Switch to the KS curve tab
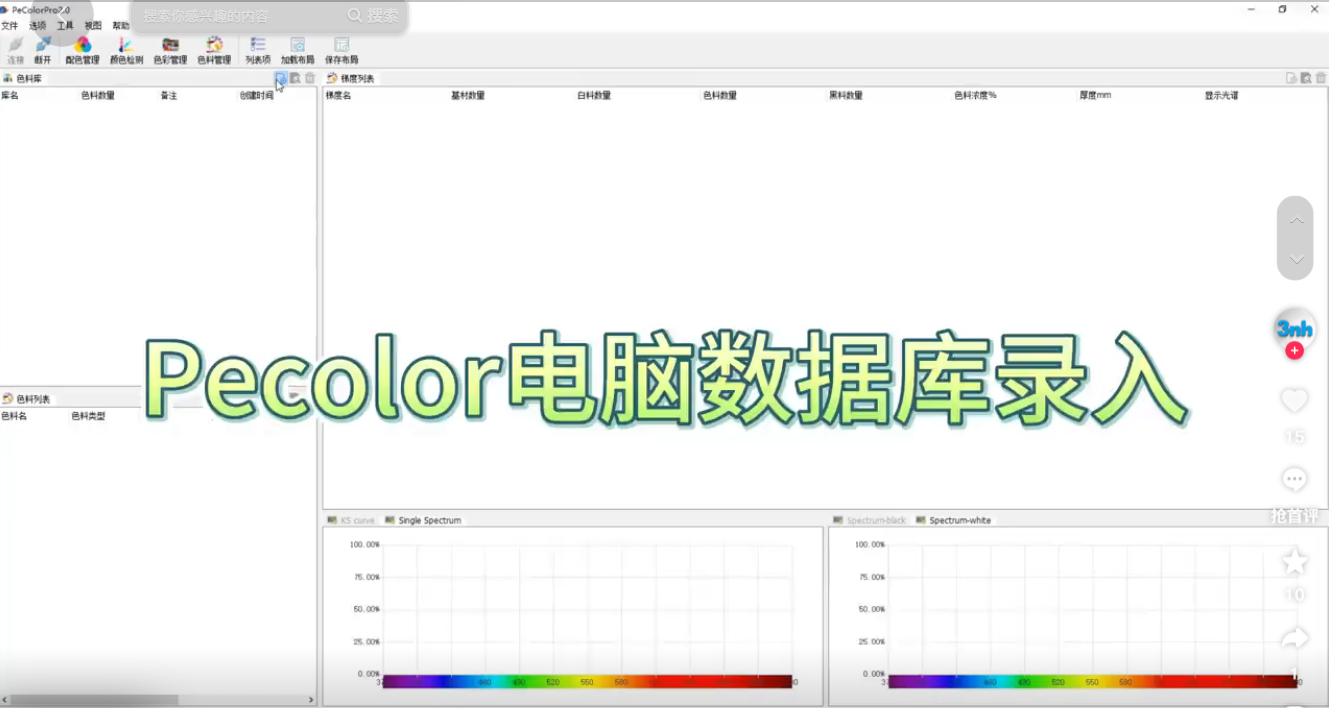The height and width of the screenshot is (708, 1329). 351,520
